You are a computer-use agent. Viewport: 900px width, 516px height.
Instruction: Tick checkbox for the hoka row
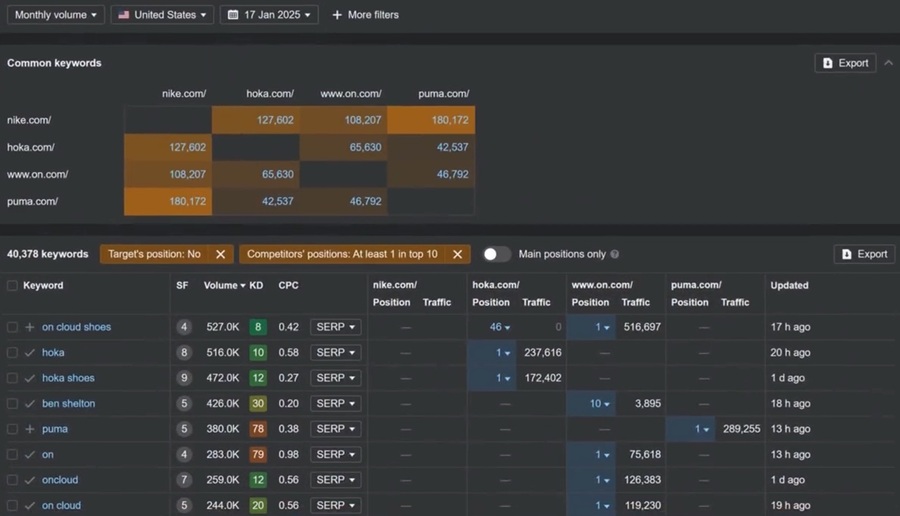[12, 352]
